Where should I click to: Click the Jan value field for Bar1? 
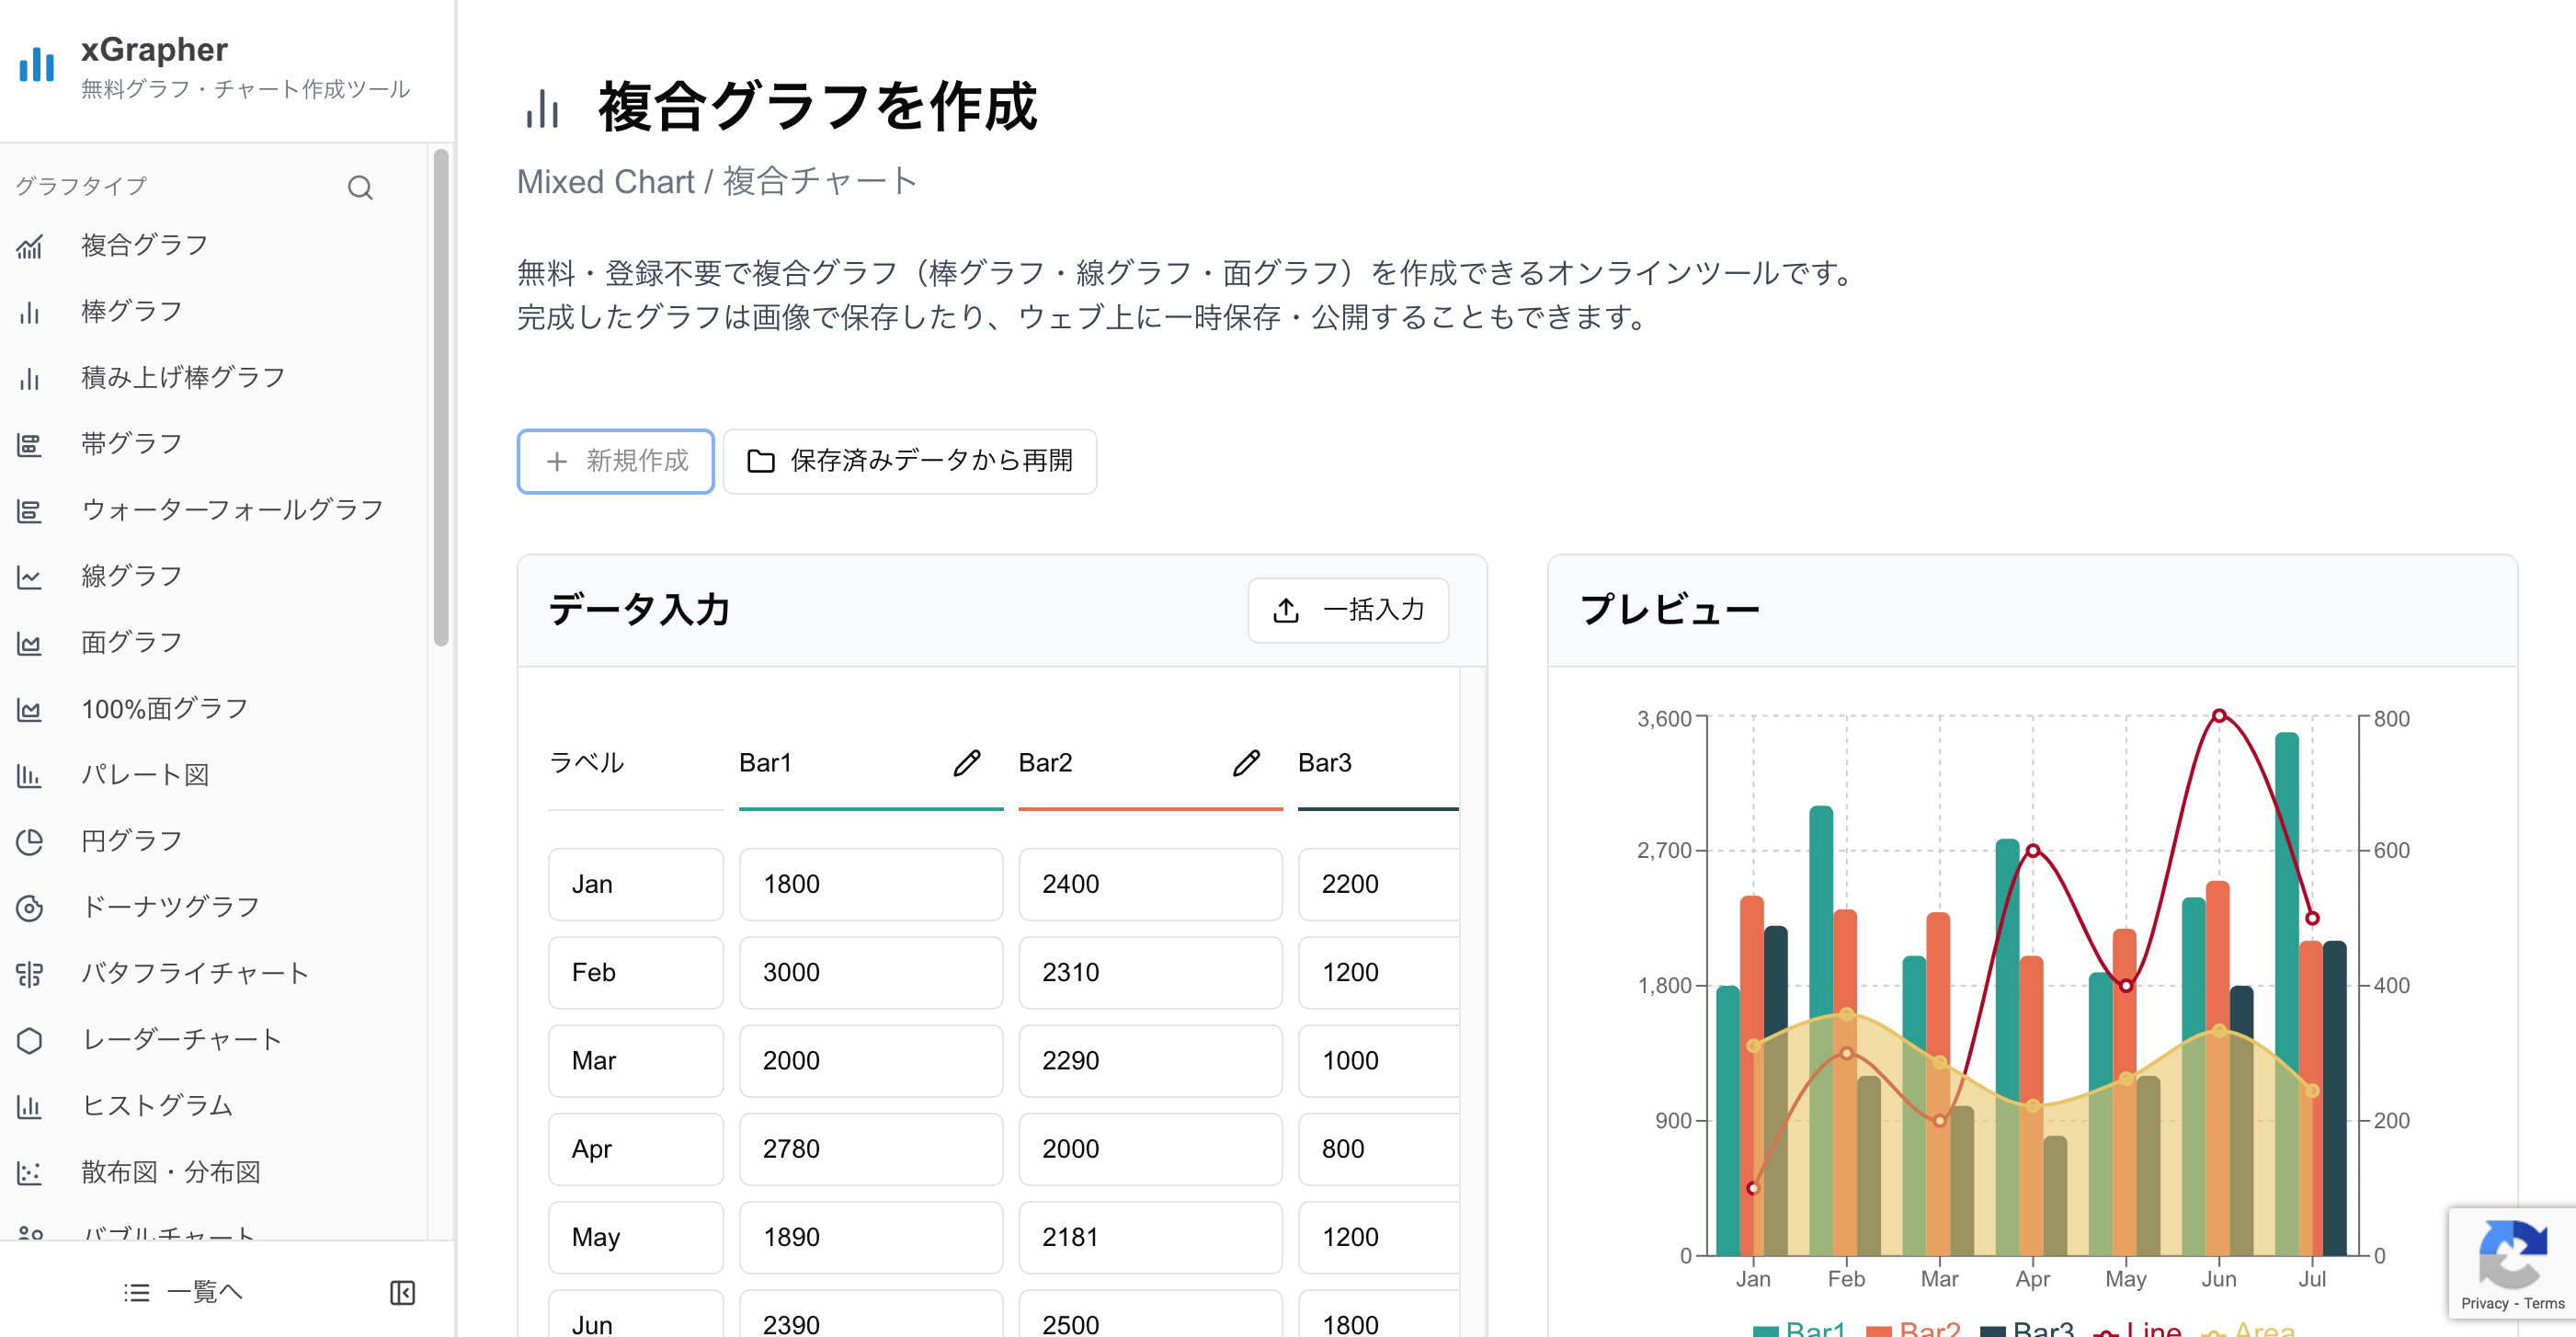pos(870,884)
